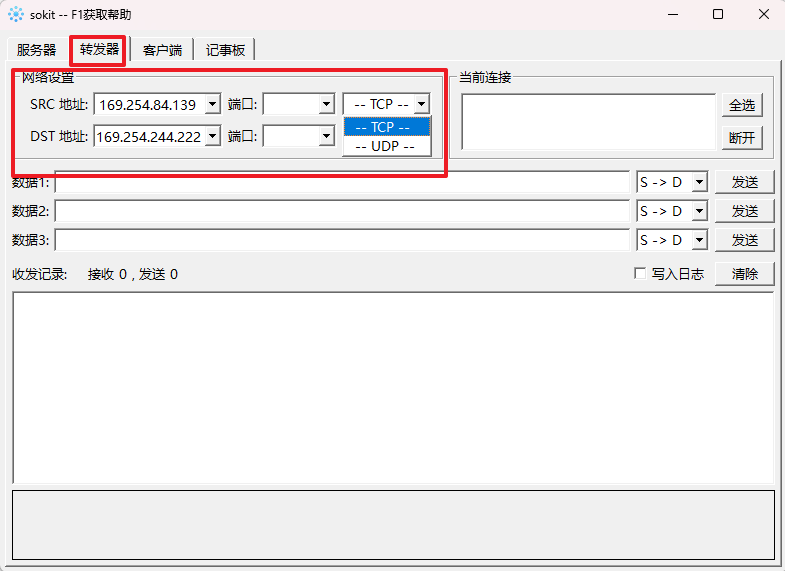Click 发送 button for 数据3
Image resolution: width=785 pixels, height=571 pixels.
click(x=744, y=240)
